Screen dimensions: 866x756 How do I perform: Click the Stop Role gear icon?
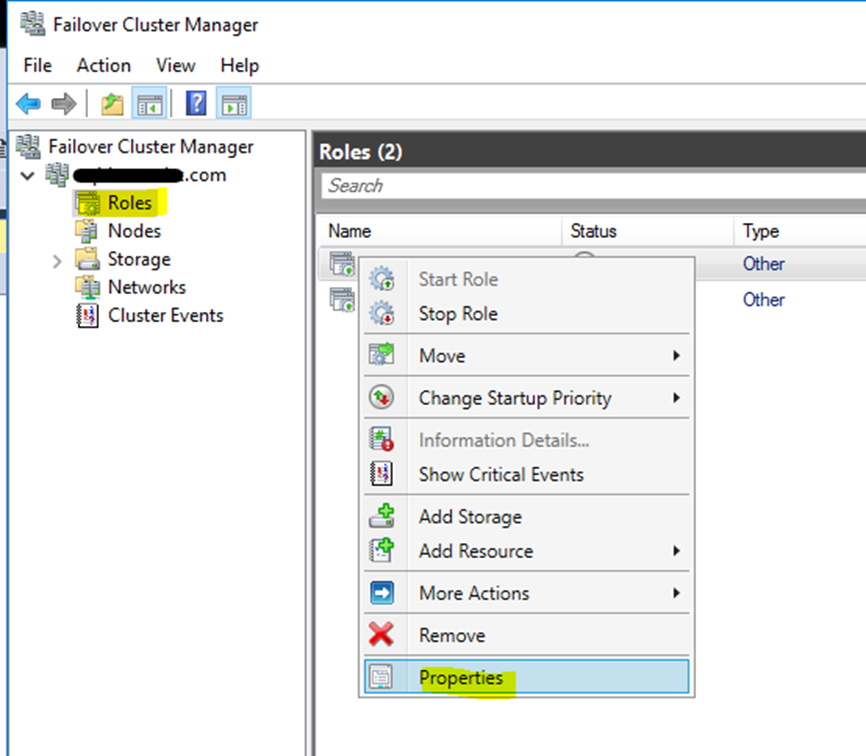tap(382, 313)
